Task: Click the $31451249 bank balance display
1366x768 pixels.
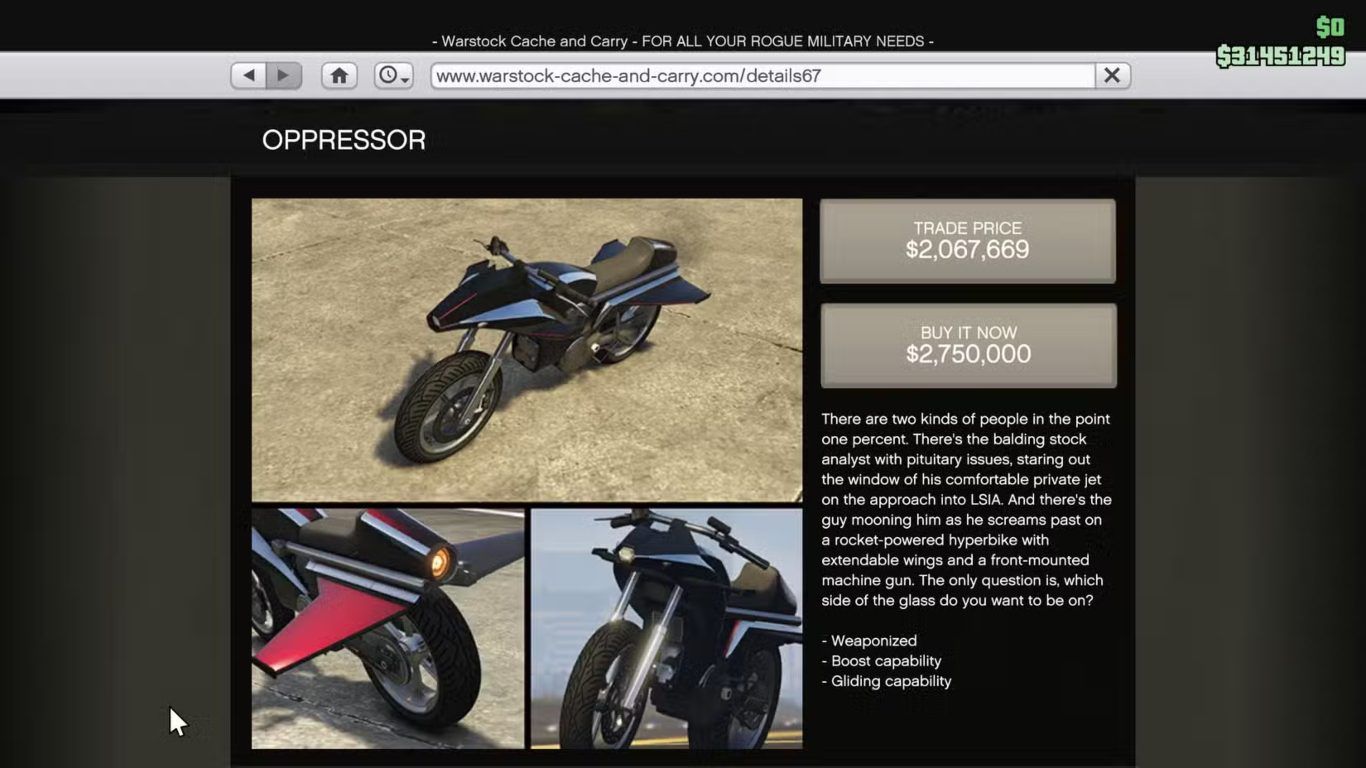Action: 1281,56
